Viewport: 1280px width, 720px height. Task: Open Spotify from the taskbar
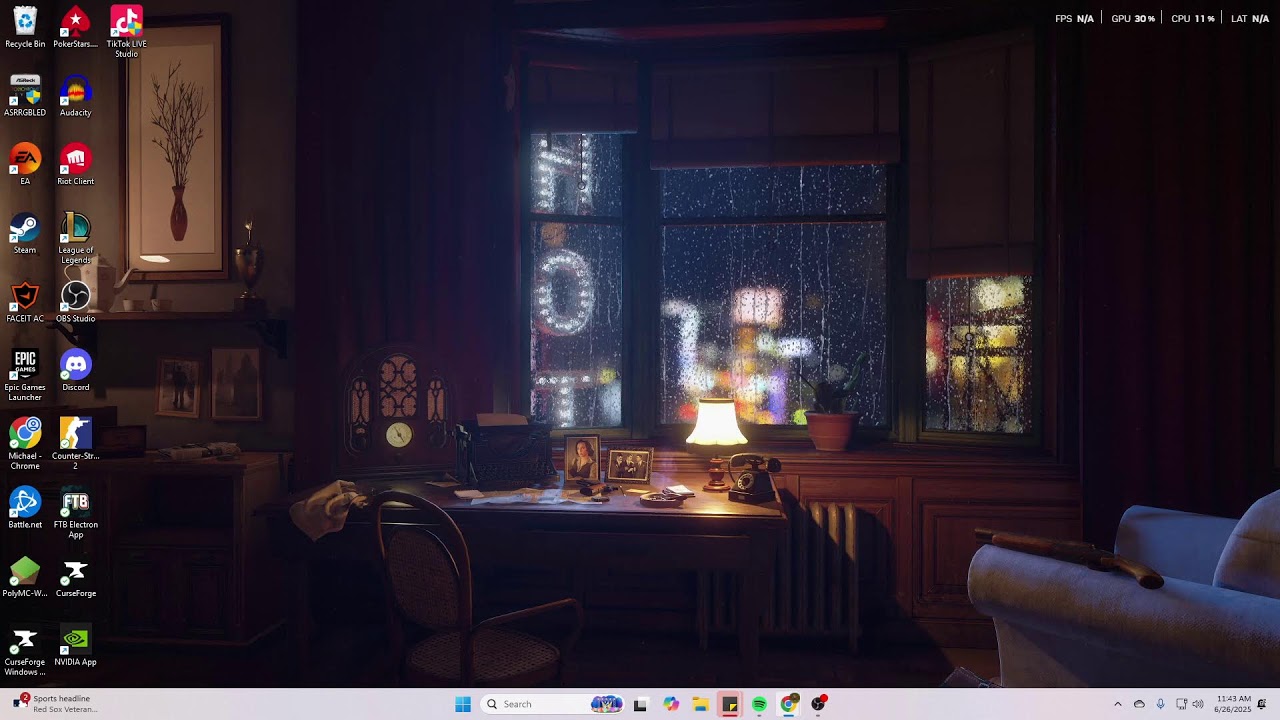[759, 704]
